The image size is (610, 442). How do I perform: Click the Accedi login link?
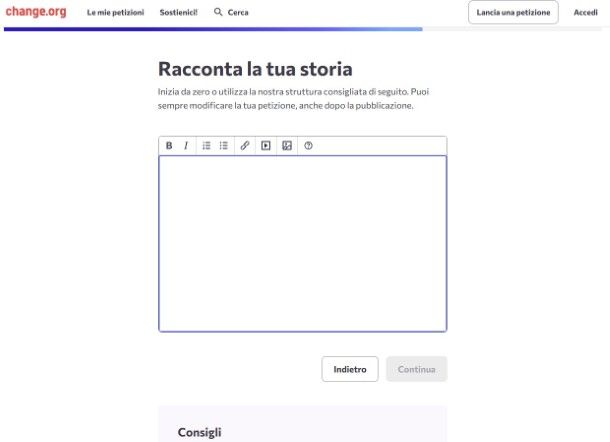click(585, 13)
